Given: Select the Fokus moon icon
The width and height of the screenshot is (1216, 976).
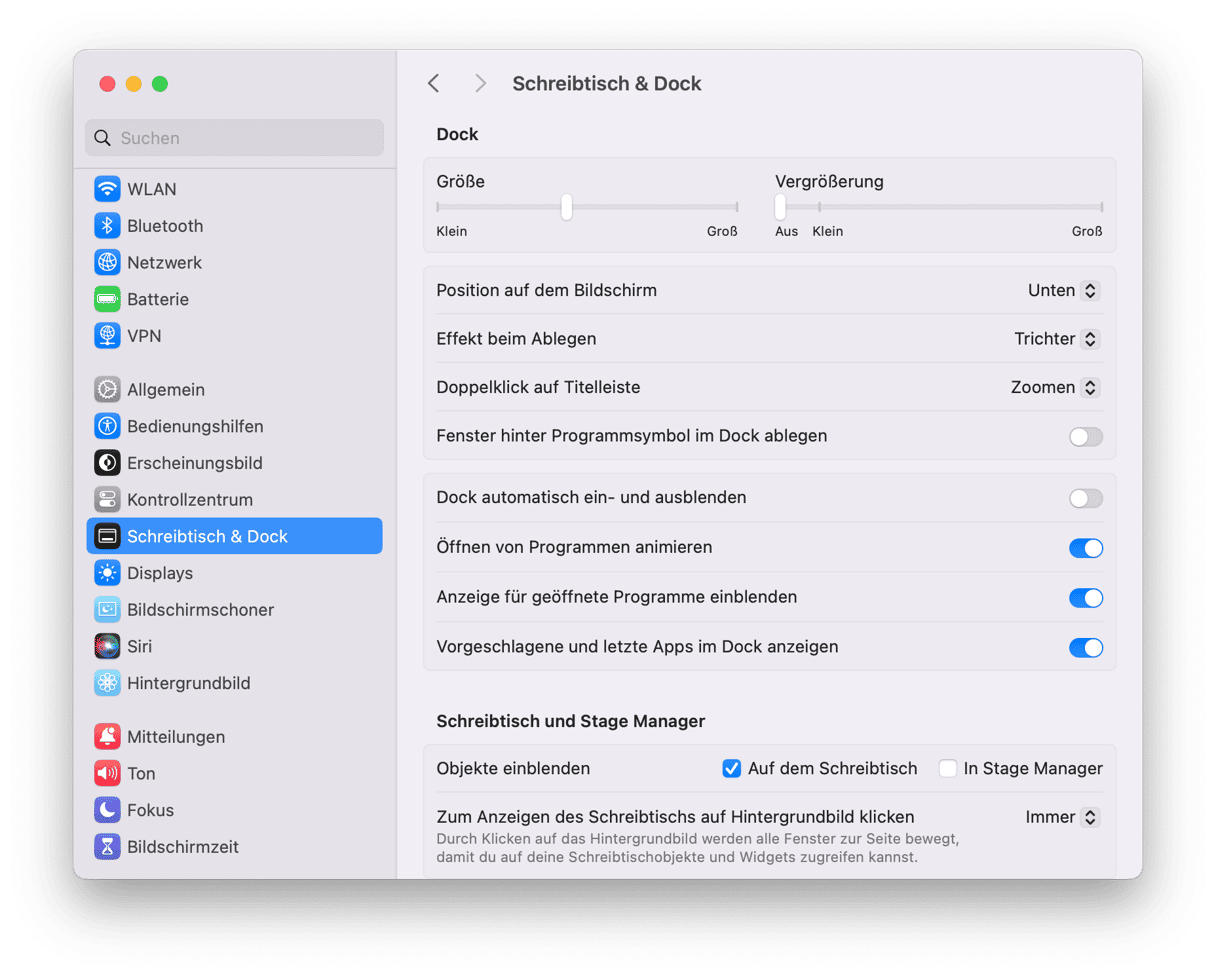Looking at the screenshot, I should pos(107,810).
